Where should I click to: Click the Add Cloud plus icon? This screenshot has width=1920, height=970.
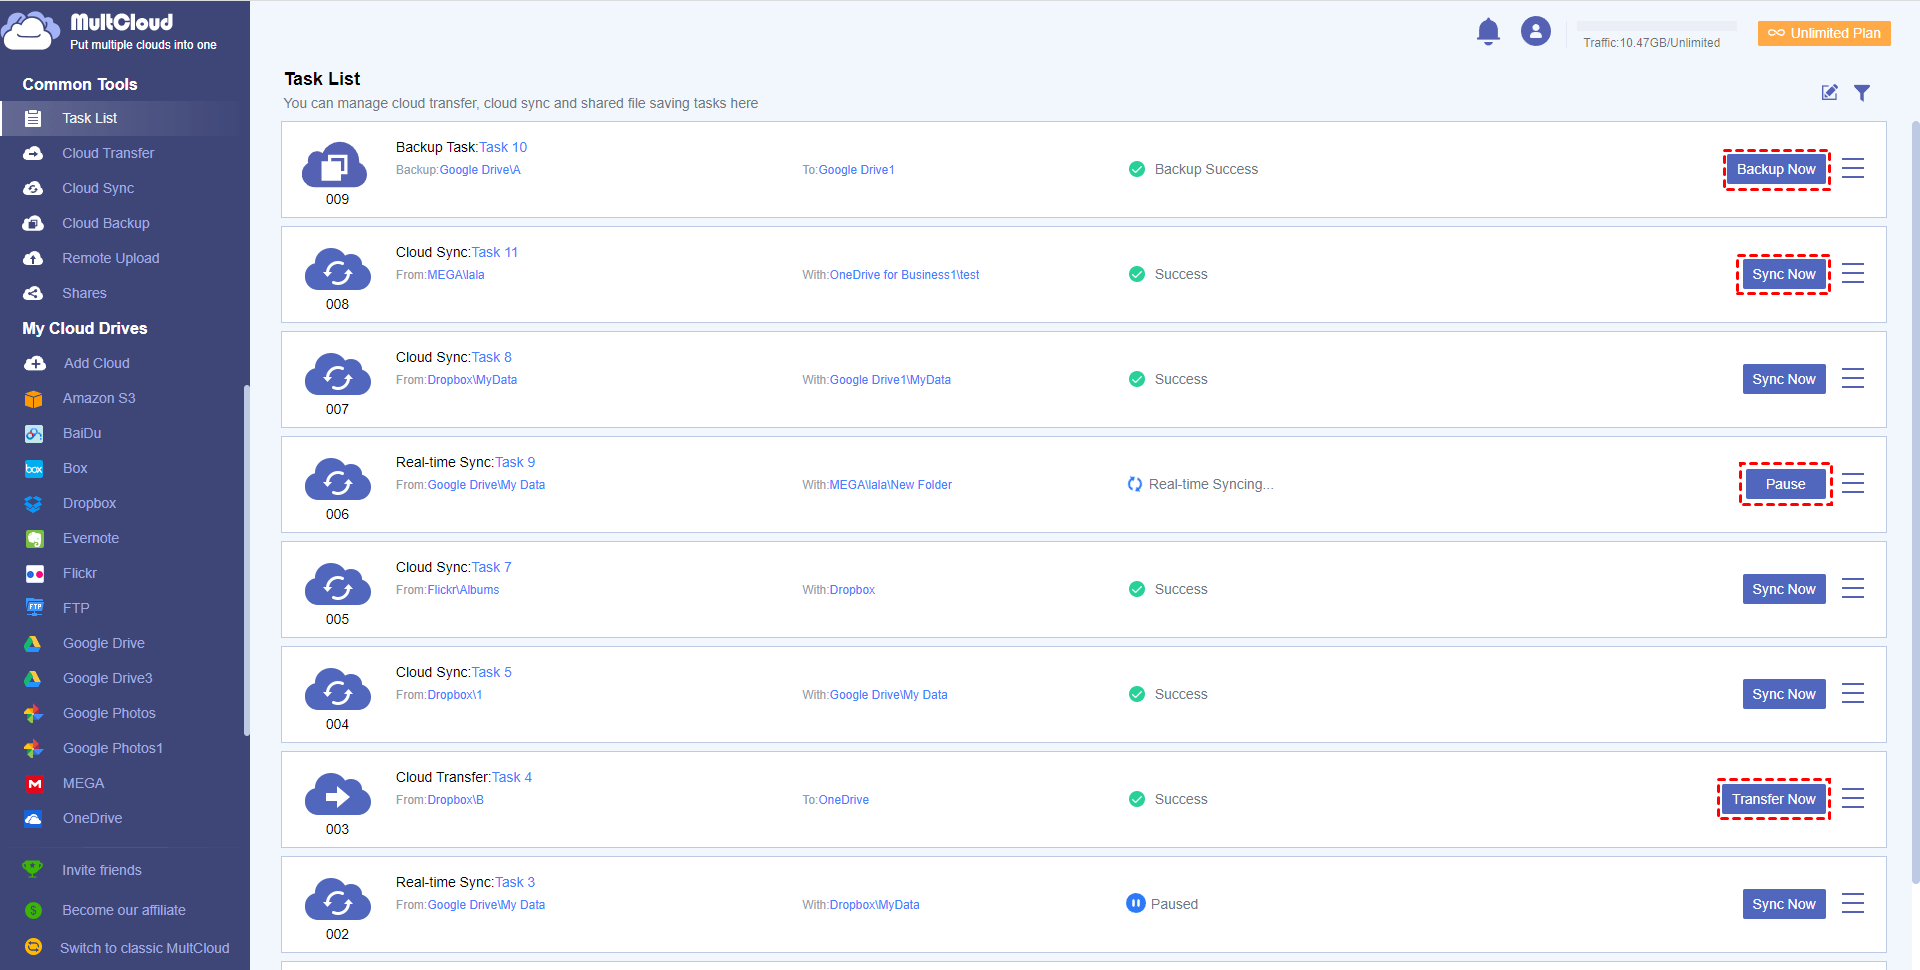click(35, 363)
